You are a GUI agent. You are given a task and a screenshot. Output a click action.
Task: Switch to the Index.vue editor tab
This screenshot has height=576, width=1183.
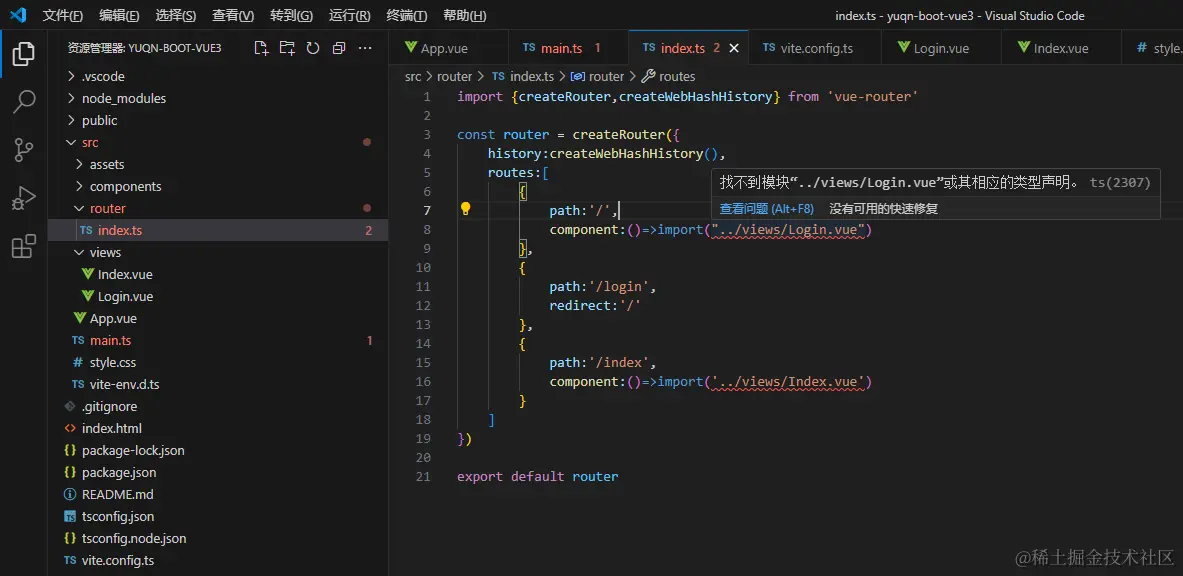[1061, 48]
